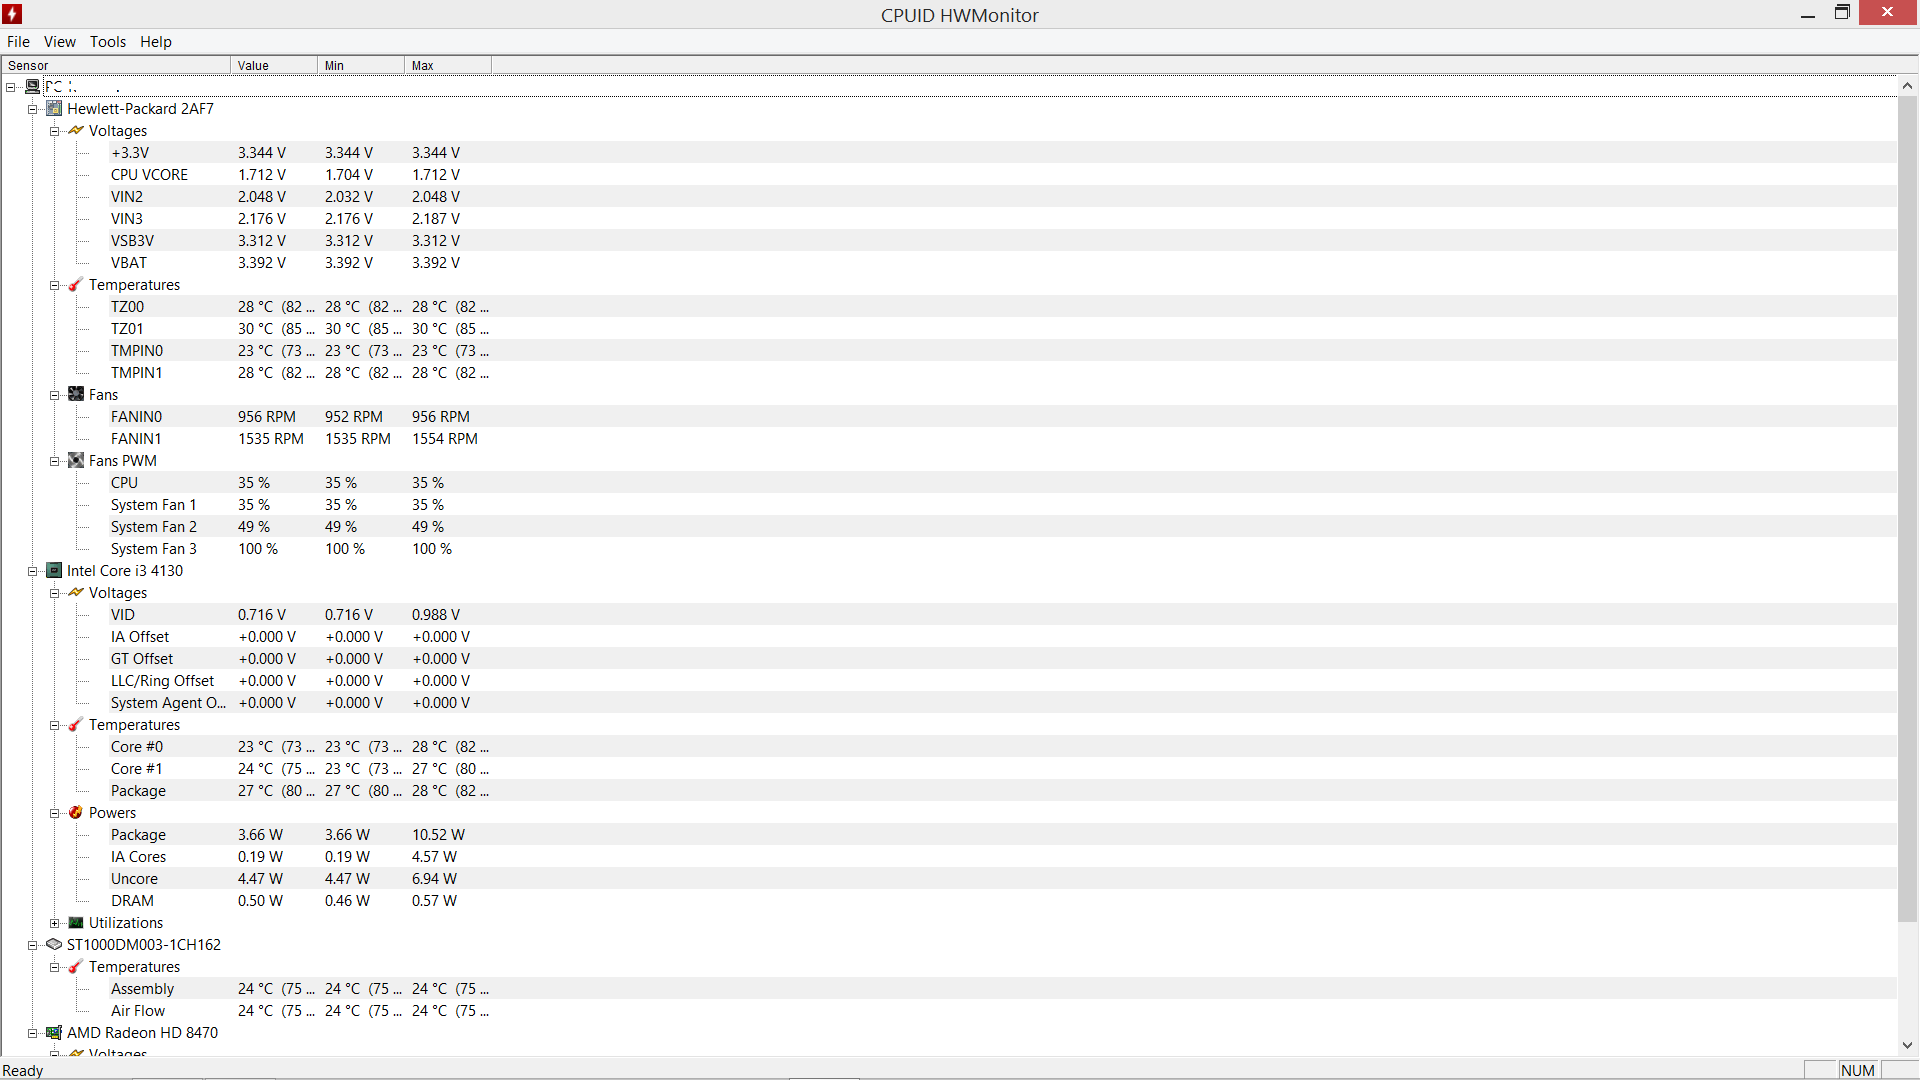This screenshot has height=1080, width=1920.
Task: Click the 1554 RPM FANIN1 max value
Action: (445, 438)
